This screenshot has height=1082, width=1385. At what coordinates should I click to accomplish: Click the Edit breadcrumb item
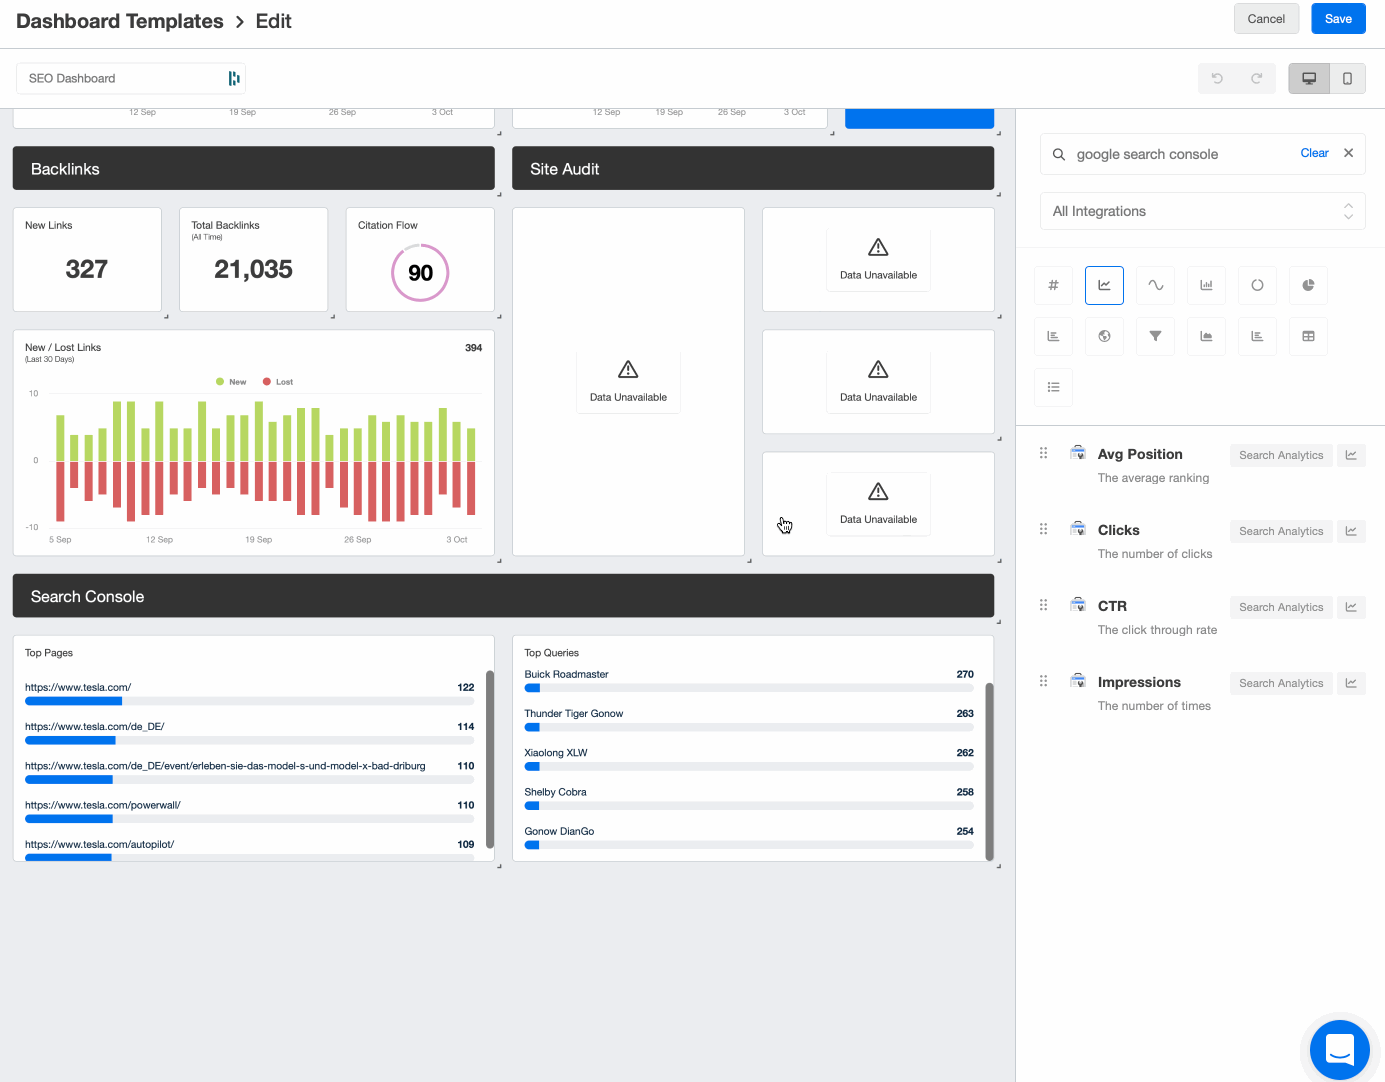(x=274, y=20)
